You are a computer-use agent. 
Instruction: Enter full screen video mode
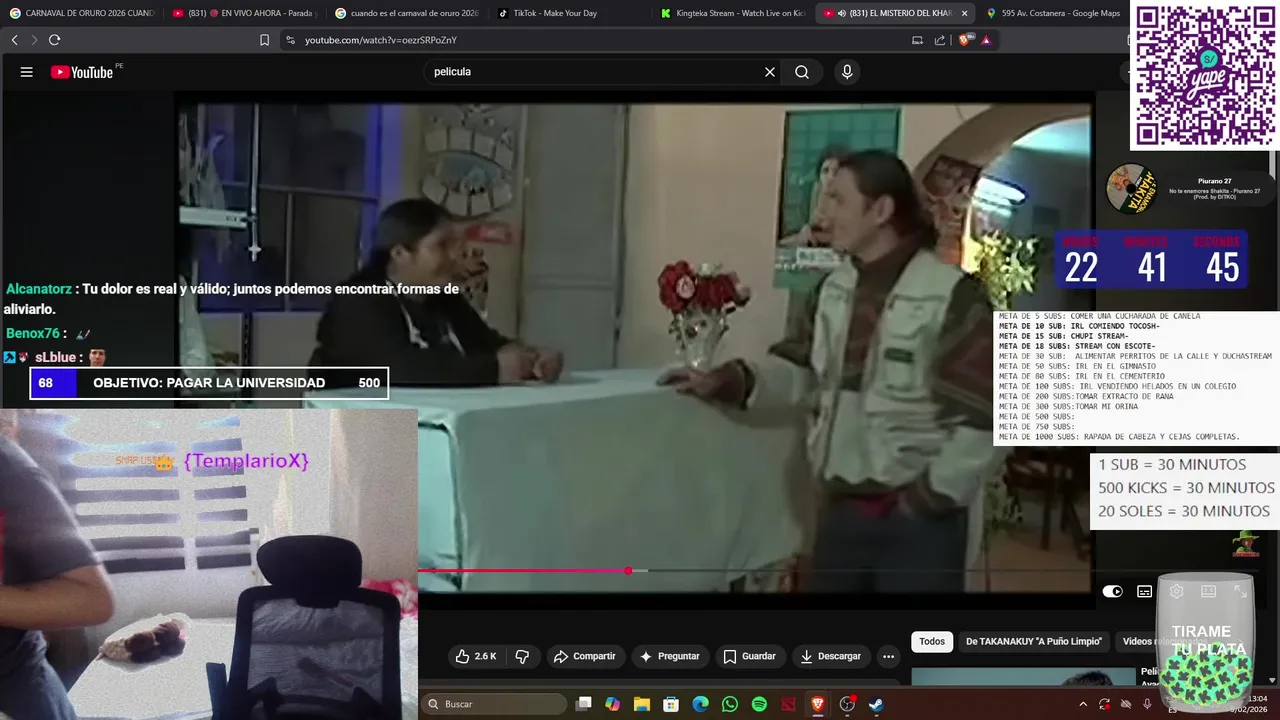(x=1240, y=591)
